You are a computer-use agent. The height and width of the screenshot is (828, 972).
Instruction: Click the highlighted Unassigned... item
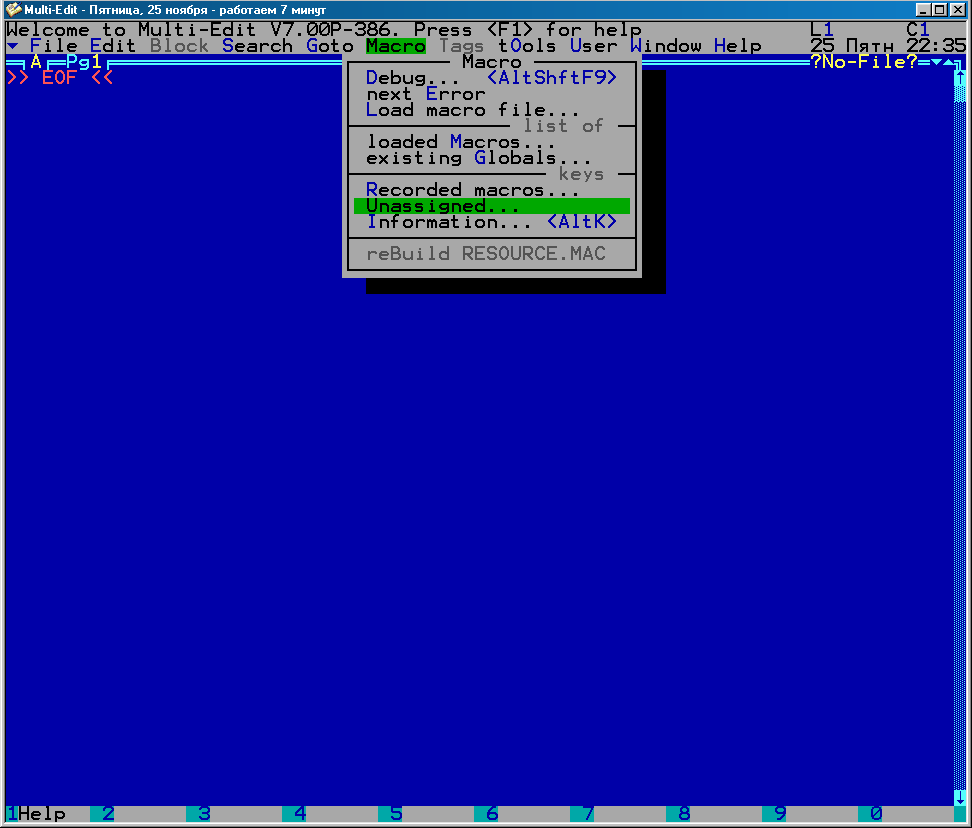[442, 206]
